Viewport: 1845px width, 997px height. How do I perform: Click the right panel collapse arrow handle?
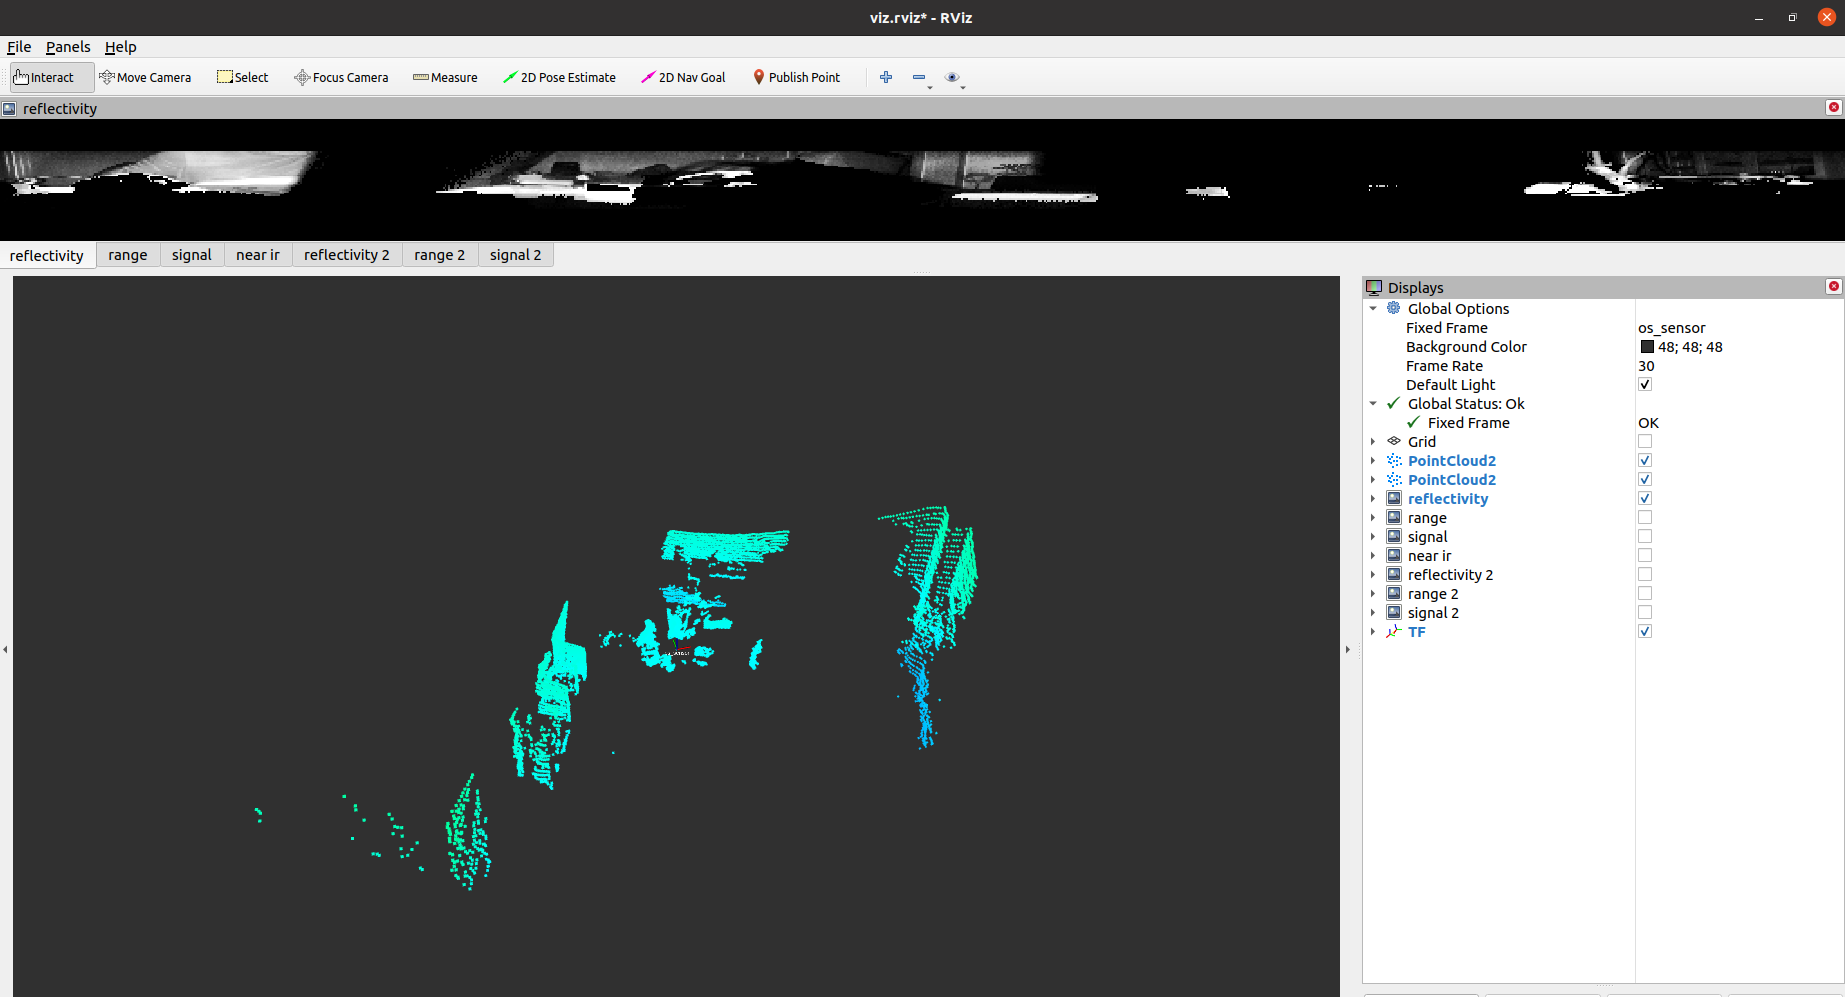[1348, 649]
